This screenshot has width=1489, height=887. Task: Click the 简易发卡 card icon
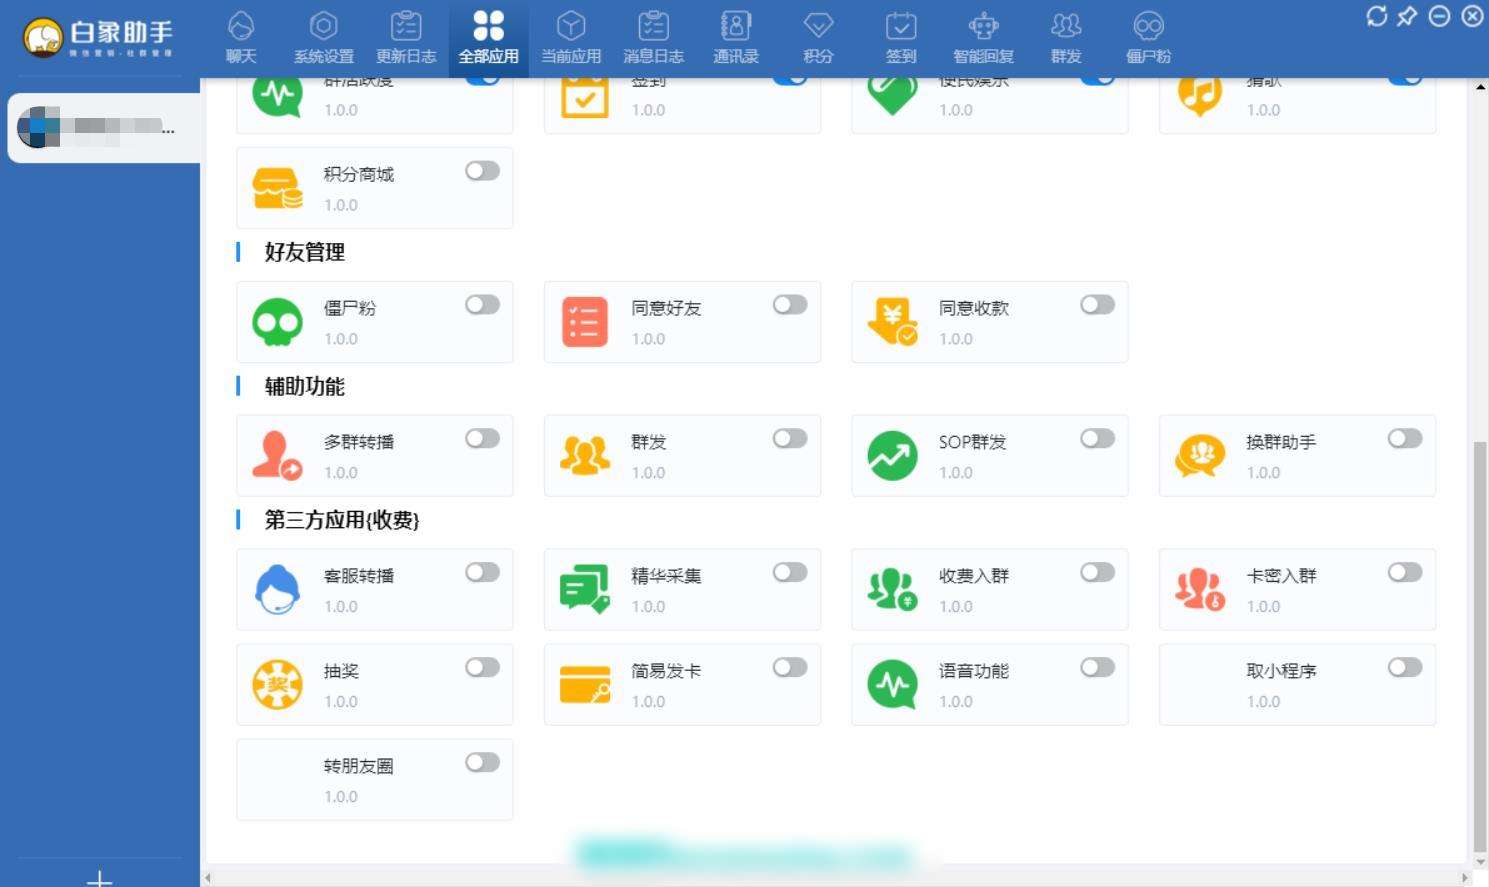585,685
